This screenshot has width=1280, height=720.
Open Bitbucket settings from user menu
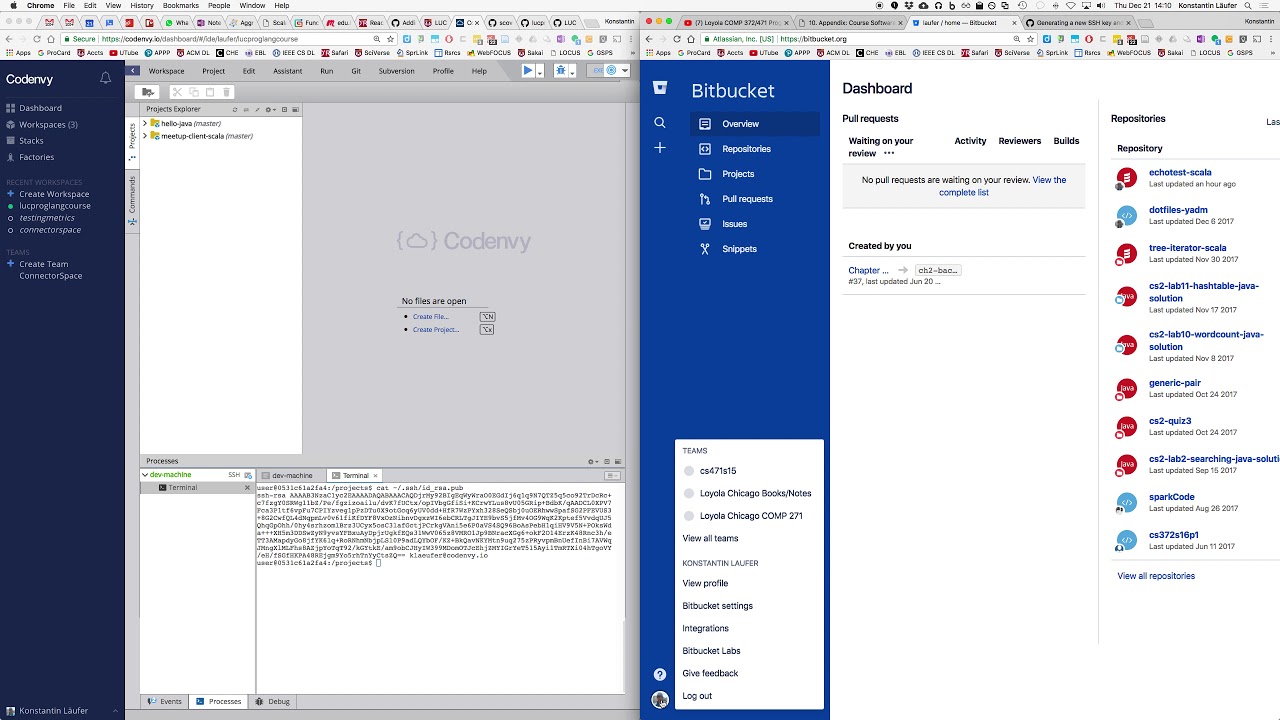[x=717, y=606]
